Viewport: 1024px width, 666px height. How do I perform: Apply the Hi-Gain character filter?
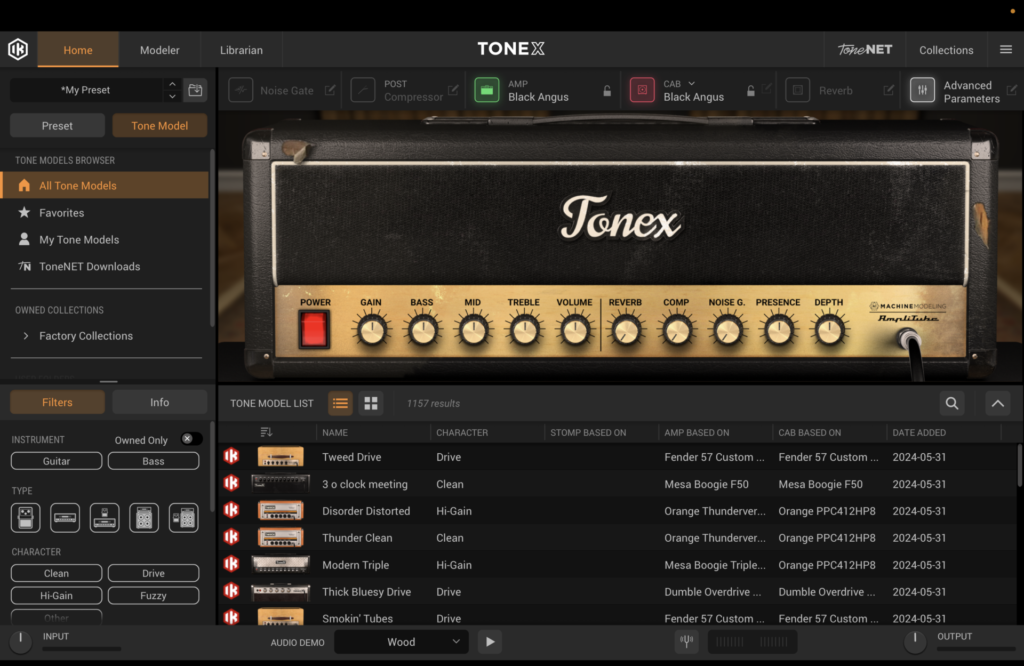click(x=56, y=596)
